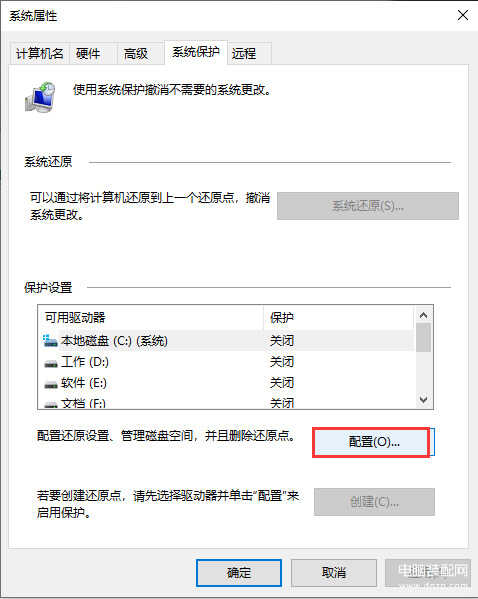Select the Local Disk (C:) drive icon
This screenshot has height=599, width=478.
(x=50, y=340)
